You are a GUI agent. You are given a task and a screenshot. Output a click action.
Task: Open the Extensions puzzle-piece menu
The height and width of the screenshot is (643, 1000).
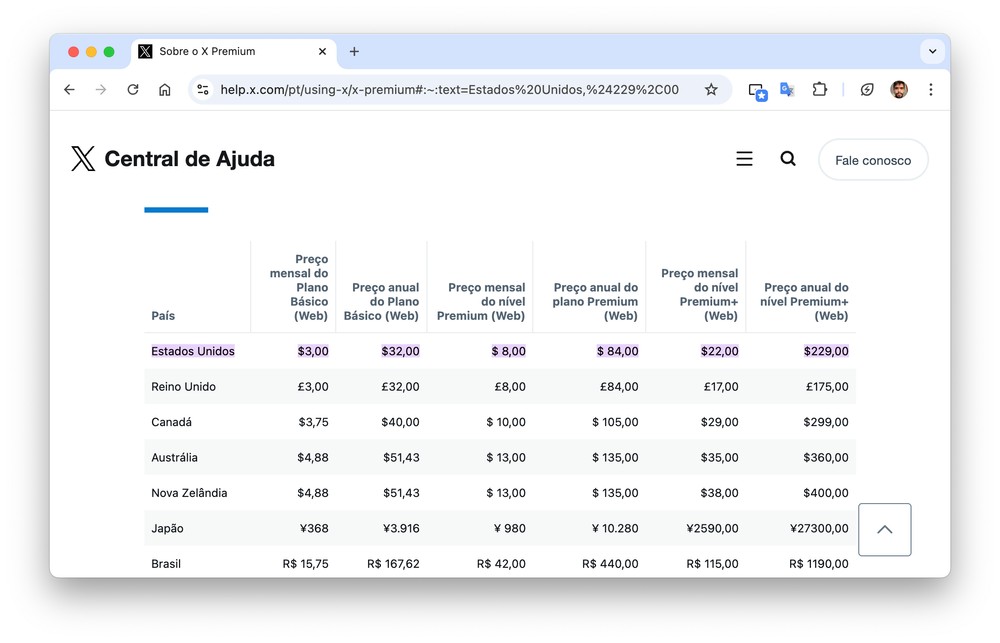point(820,90)
